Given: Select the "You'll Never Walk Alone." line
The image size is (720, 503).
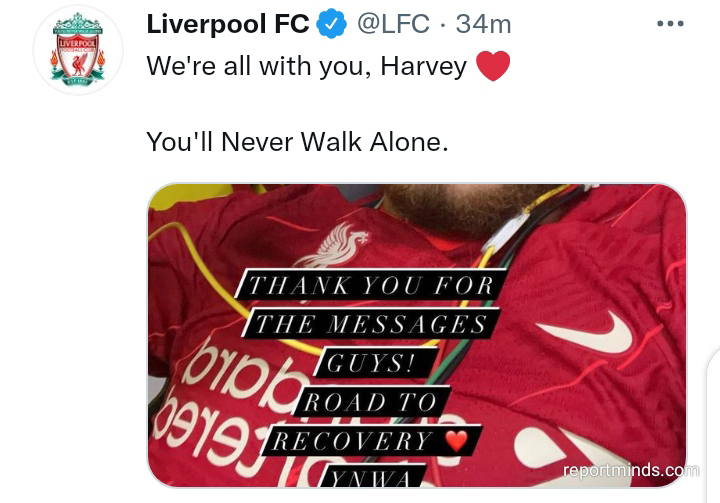Looking at the screenshot, I should 297,141.
